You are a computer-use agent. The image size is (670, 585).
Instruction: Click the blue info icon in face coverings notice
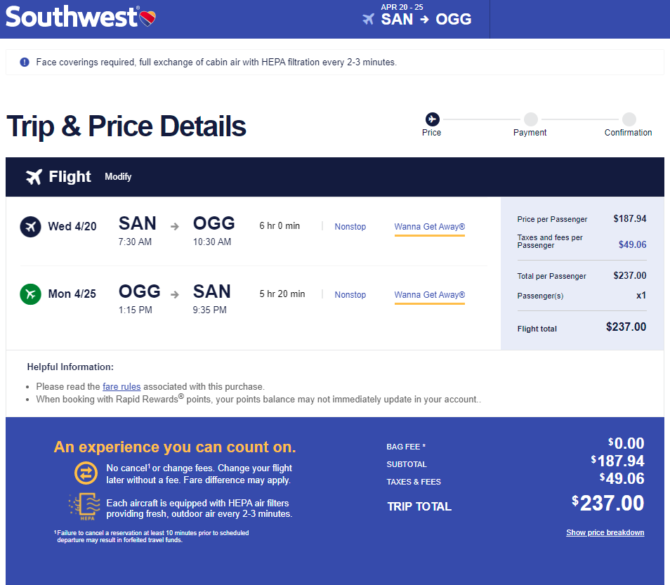[x=25, y=62]
